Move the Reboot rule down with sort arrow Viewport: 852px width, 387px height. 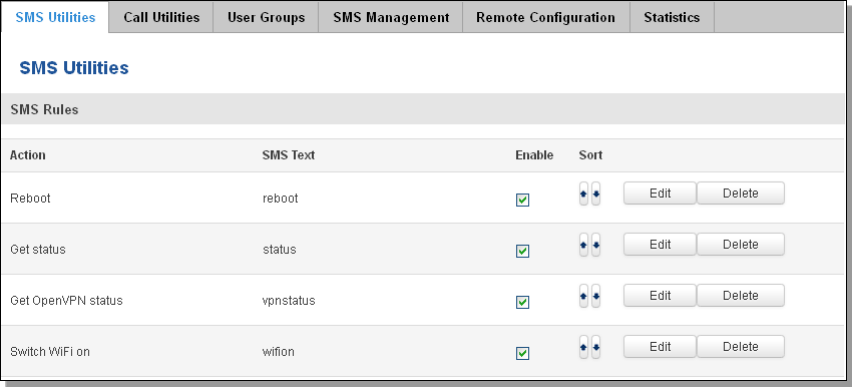pyautogui.click(x=596, y=194)
